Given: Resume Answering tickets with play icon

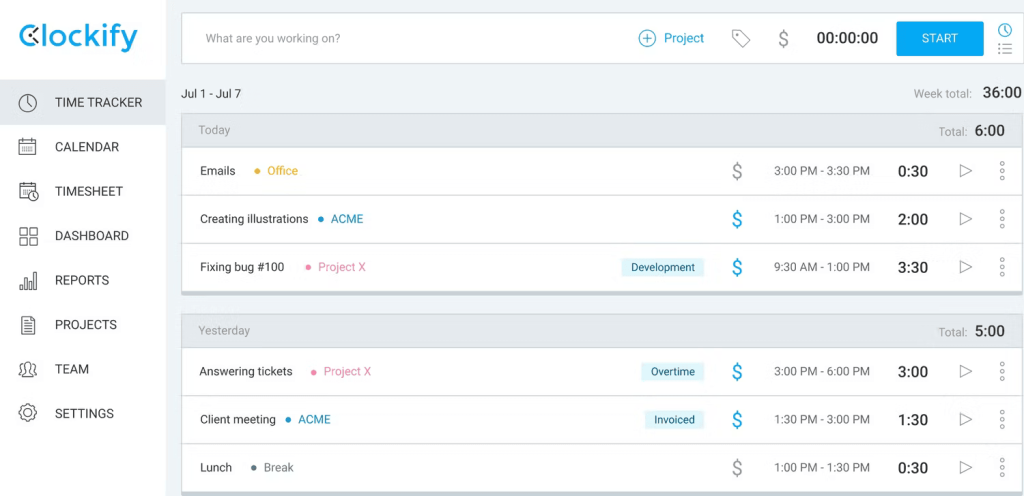Looking at the screenshot, I should (x=965, y=371).
